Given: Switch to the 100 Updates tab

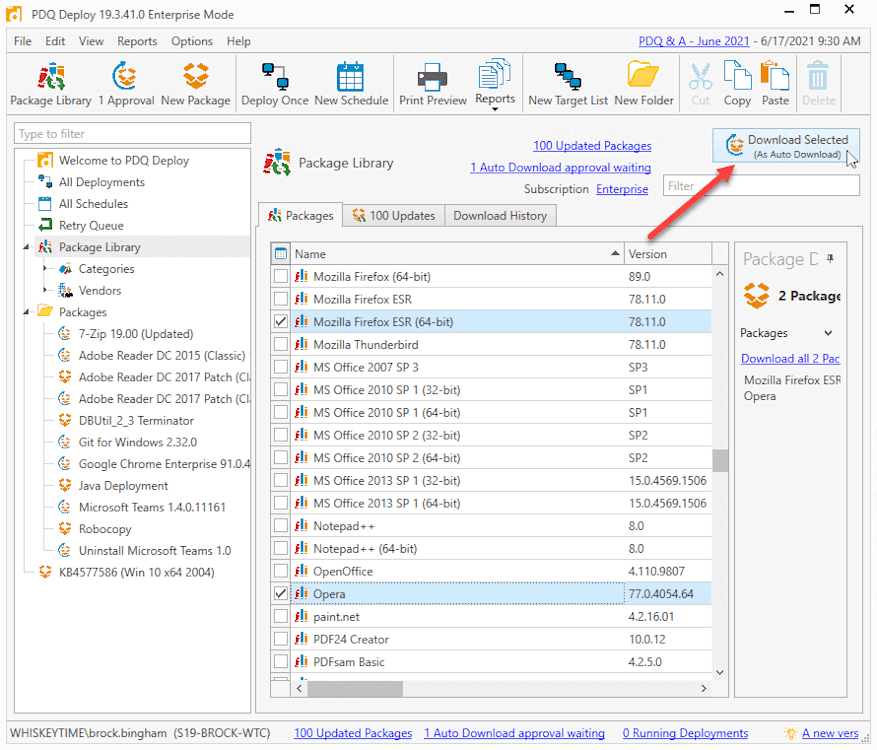Looking at the screenshot, I should click(x=394, y=216).
